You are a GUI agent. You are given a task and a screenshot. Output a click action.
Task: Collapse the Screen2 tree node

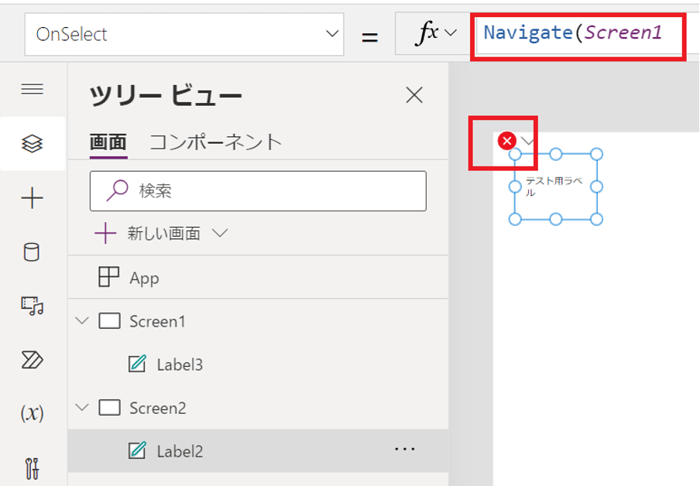(x=82, y=407)
